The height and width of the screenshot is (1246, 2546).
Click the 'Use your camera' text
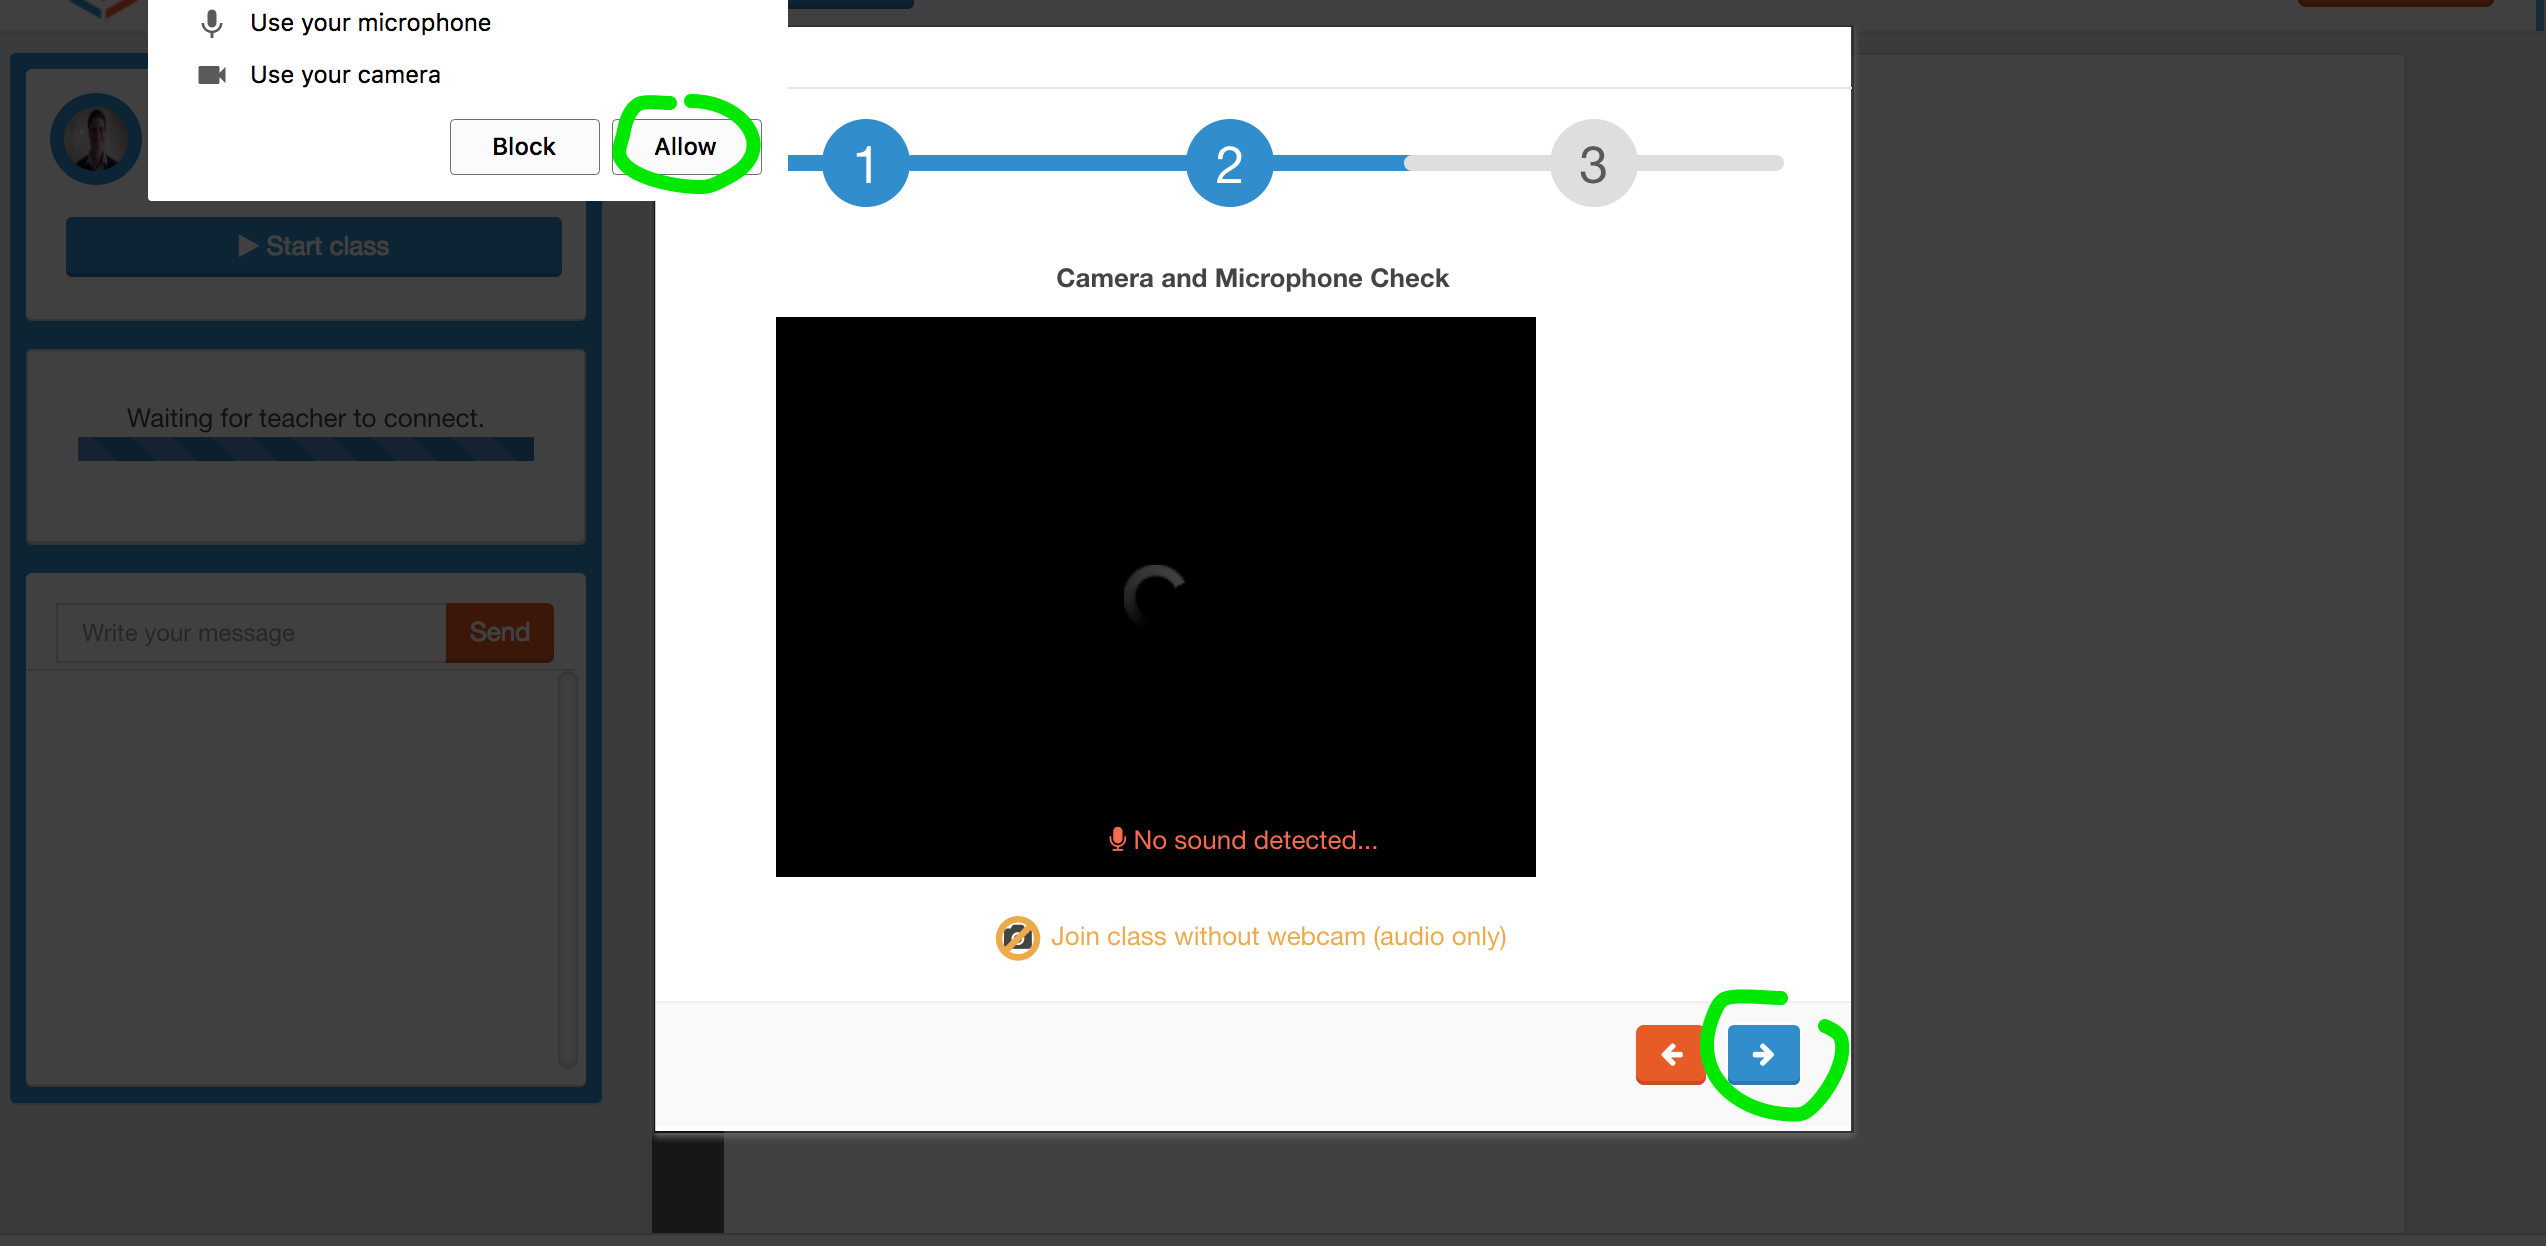click(x=345, y=75)
